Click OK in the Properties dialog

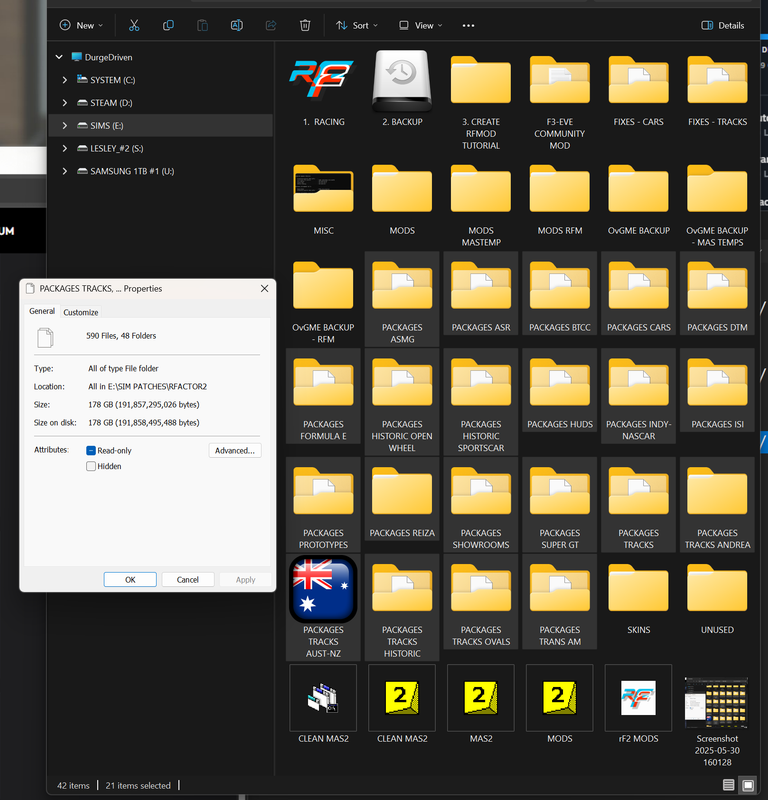click(130, 580)
